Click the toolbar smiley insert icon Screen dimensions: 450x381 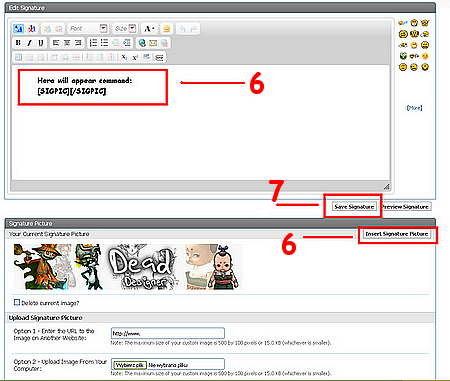click(x=166, y=29)
